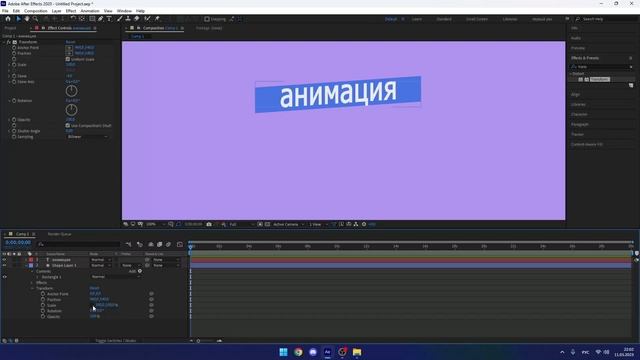Screen dimensions: 640x360
Task: Click Reset for Transform effect in Effect Controls
Action: click(70, 42)
